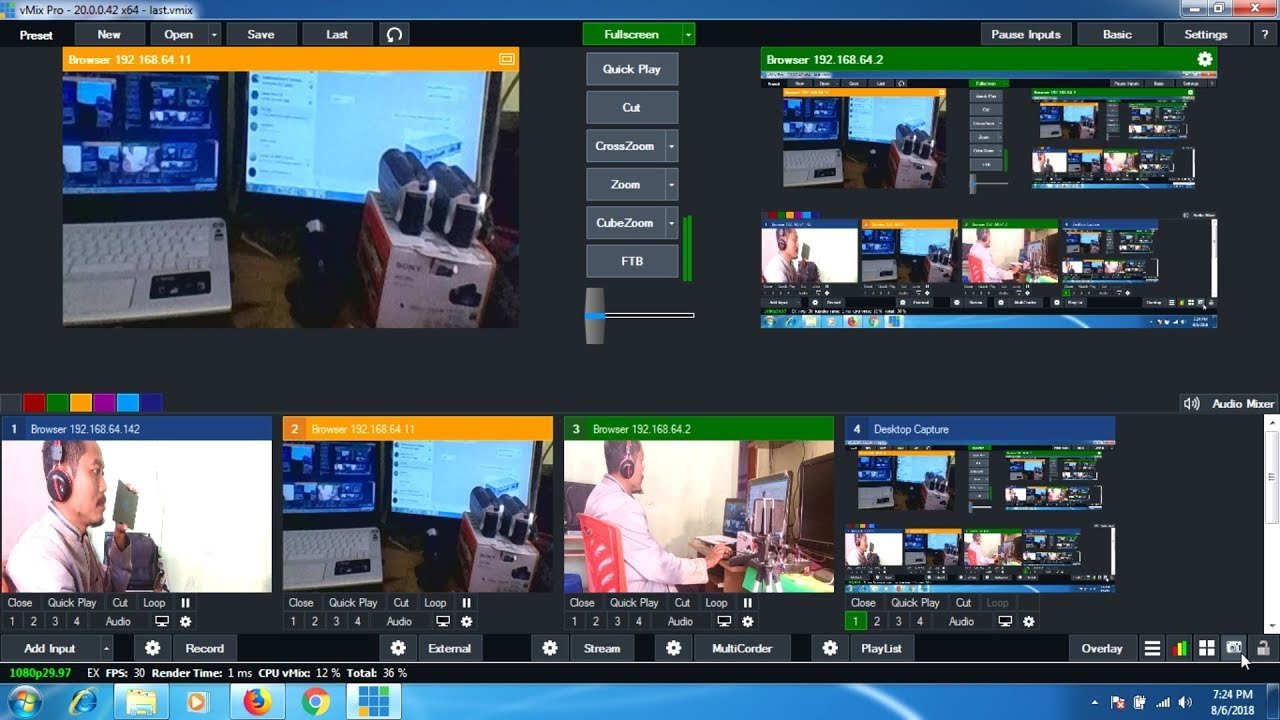Open settings gear on Browser 192.168.64.2 output
The height and width of the screenshot is (720, 1280).
pos(1205,60)
